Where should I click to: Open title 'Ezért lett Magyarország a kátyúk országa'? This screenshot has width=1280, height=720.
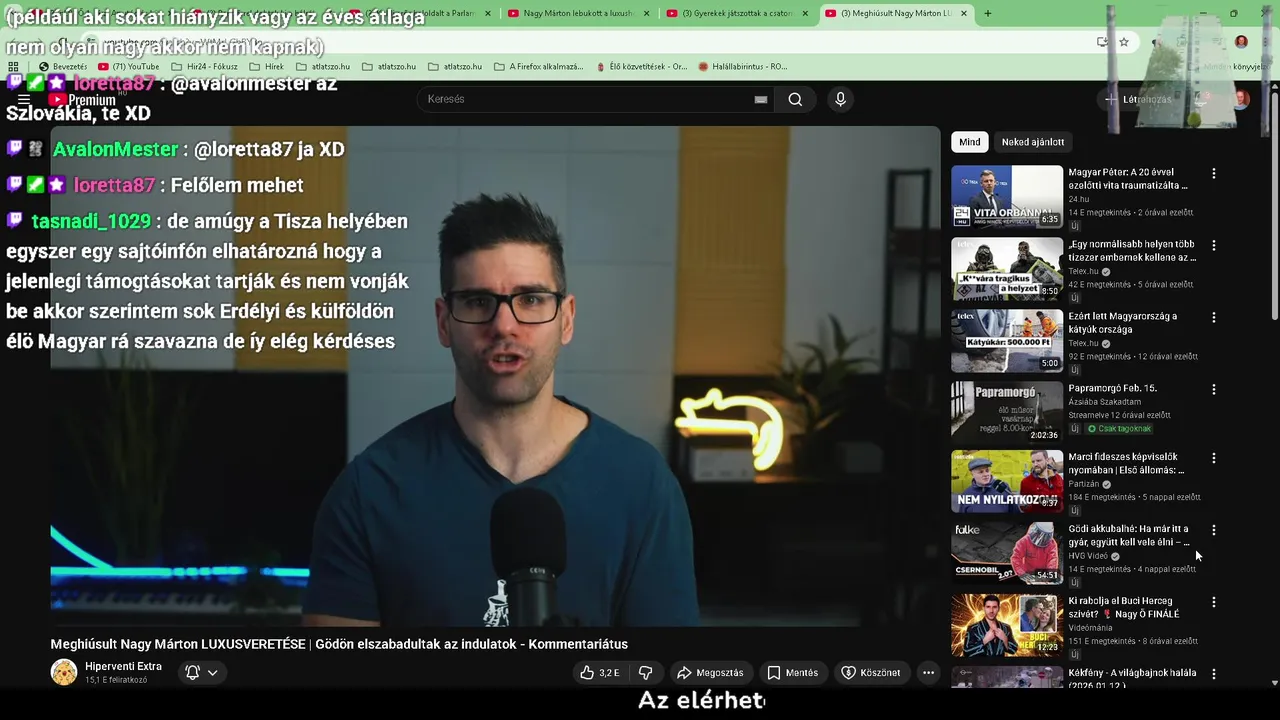click(1122, 323)
